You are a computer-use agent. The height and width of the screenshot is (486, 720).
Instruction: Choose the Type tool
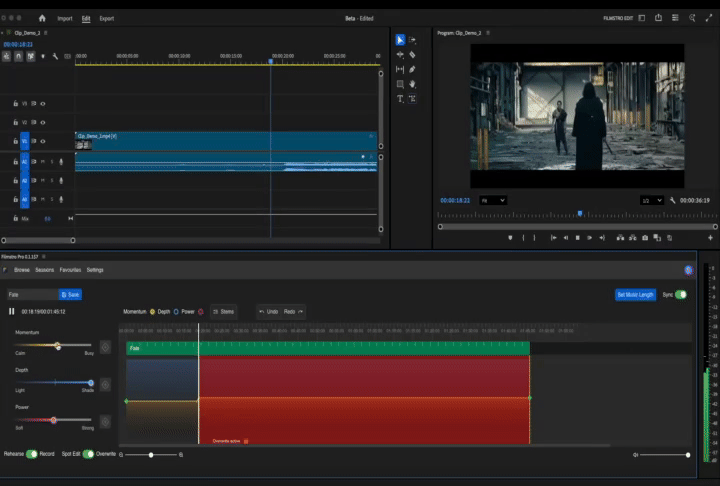tap(400, 99)
